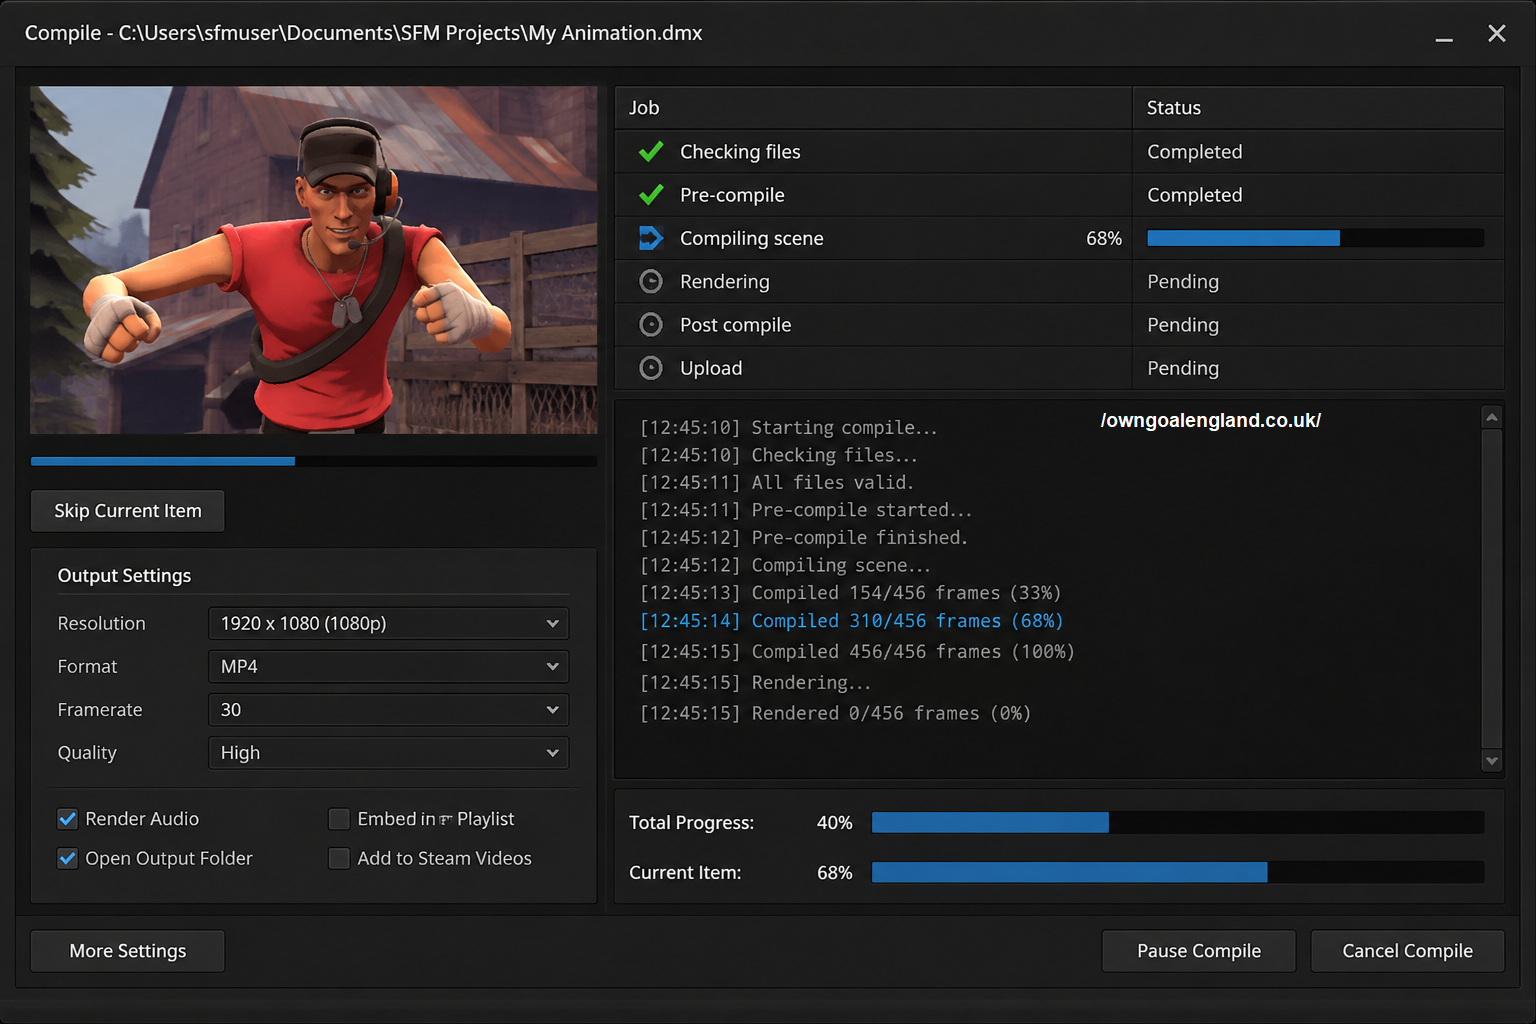Click the pending icon beside Upload
This screenshot has height=1024, width=1536.
tap(651, 368)
